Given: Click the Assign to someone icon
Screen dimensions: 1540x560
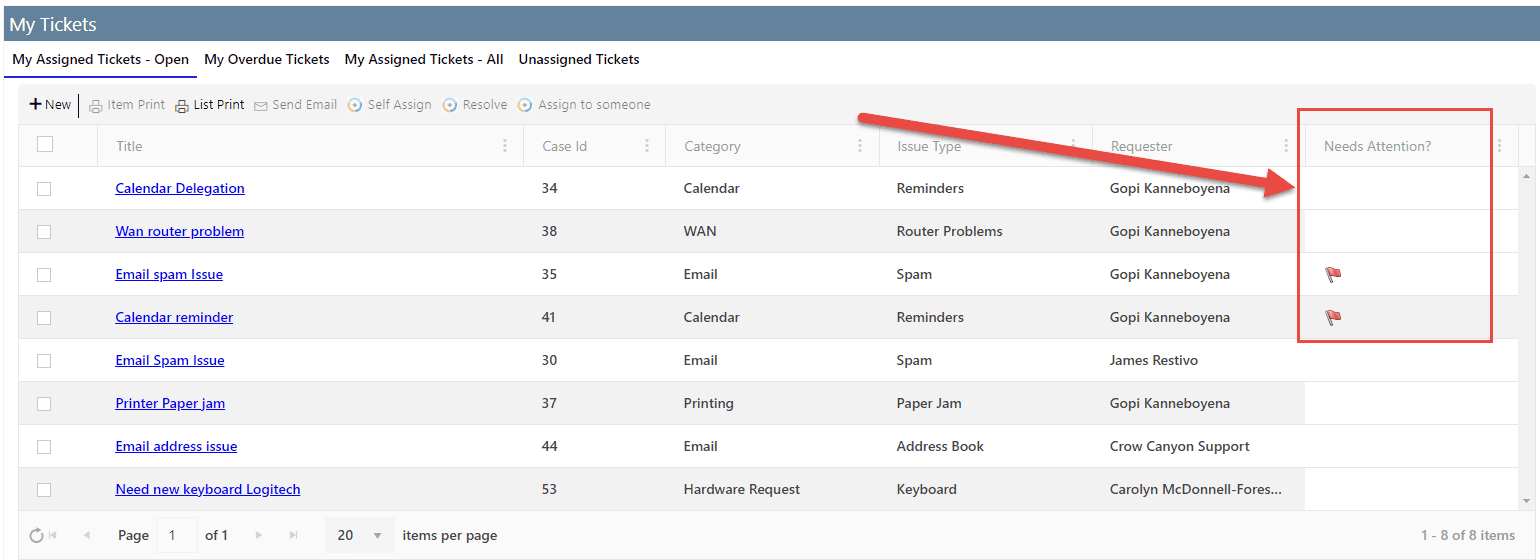Looking at the screenshot, I should (525, 105).
